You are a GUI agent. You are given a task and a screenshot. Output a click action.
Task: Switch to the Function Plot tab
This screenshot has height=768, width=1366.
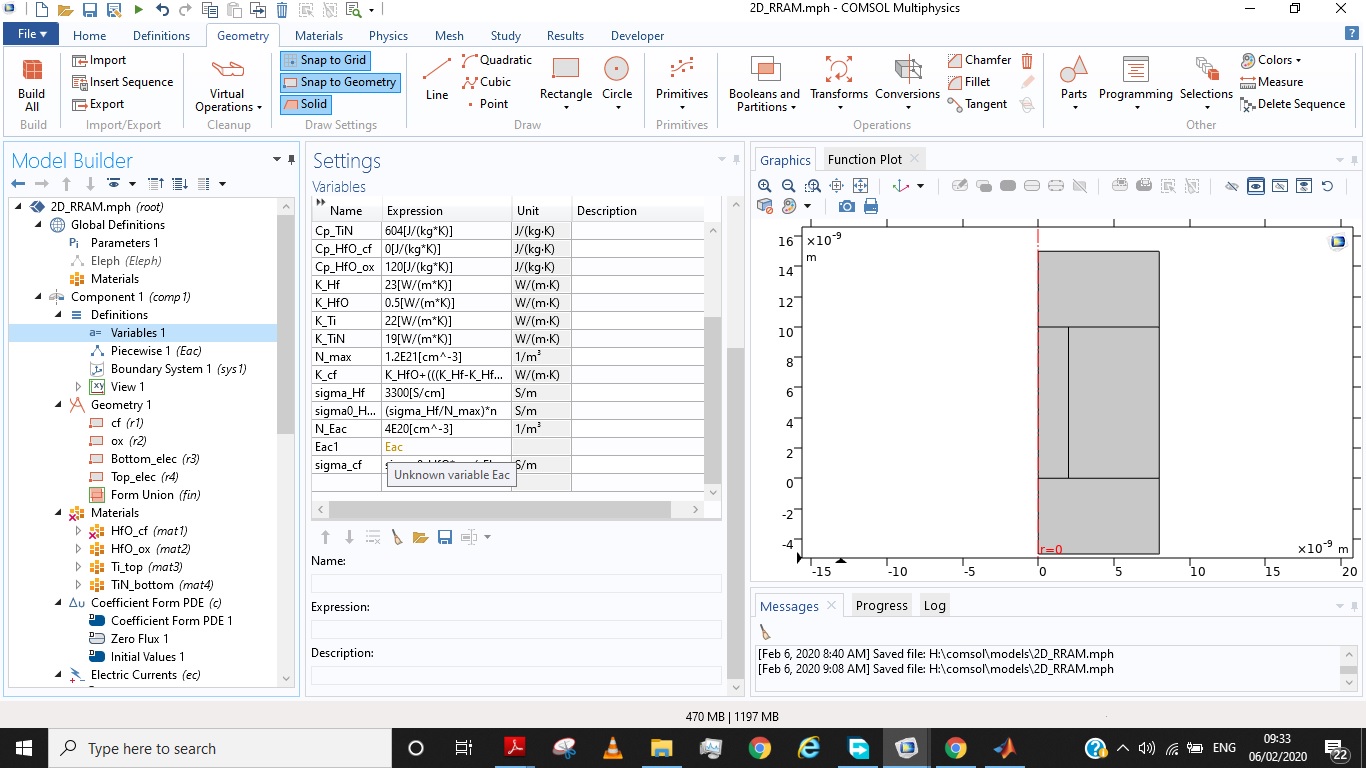pyautogui.click(x=864, y=159)
